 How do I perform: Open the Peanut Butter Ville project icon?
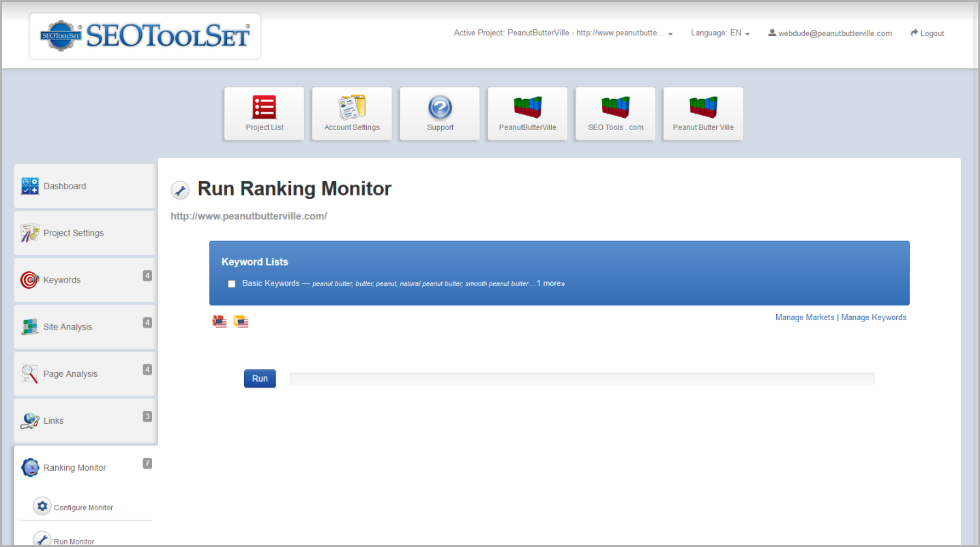pos(703,107)
